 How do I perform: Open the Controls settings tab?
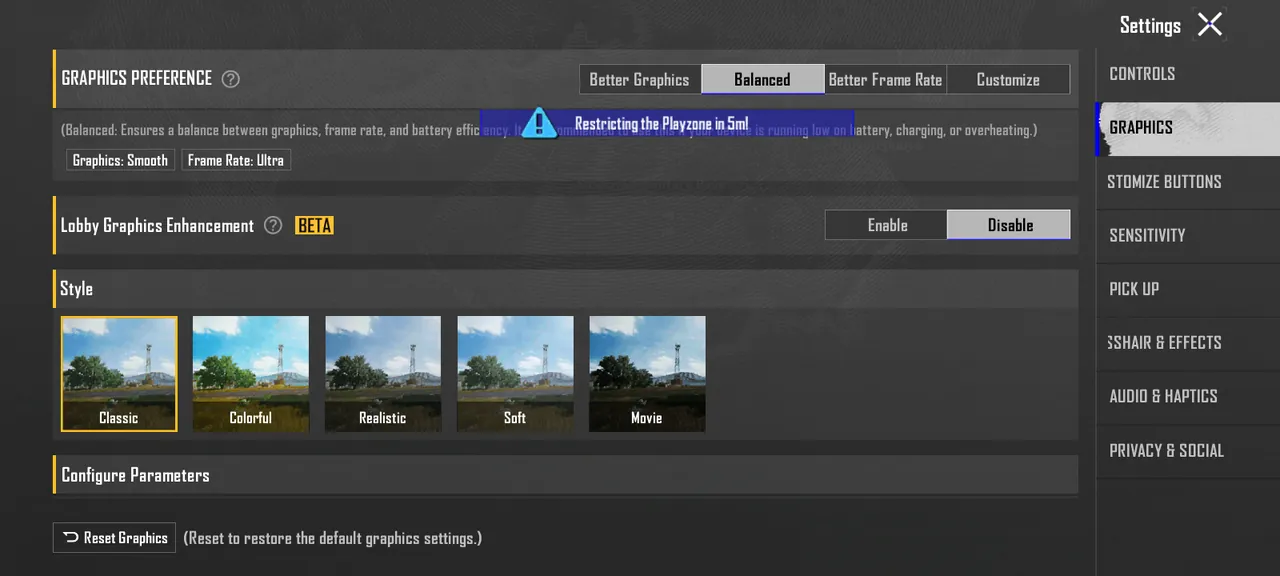pyautogui.click(x=1188, y=74)
